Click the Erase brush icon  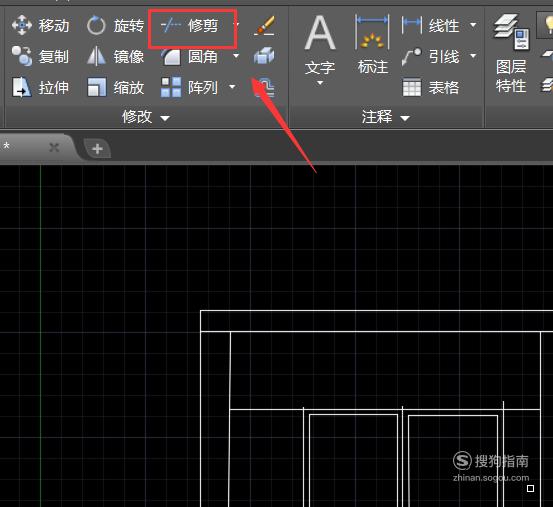(264, 25)
